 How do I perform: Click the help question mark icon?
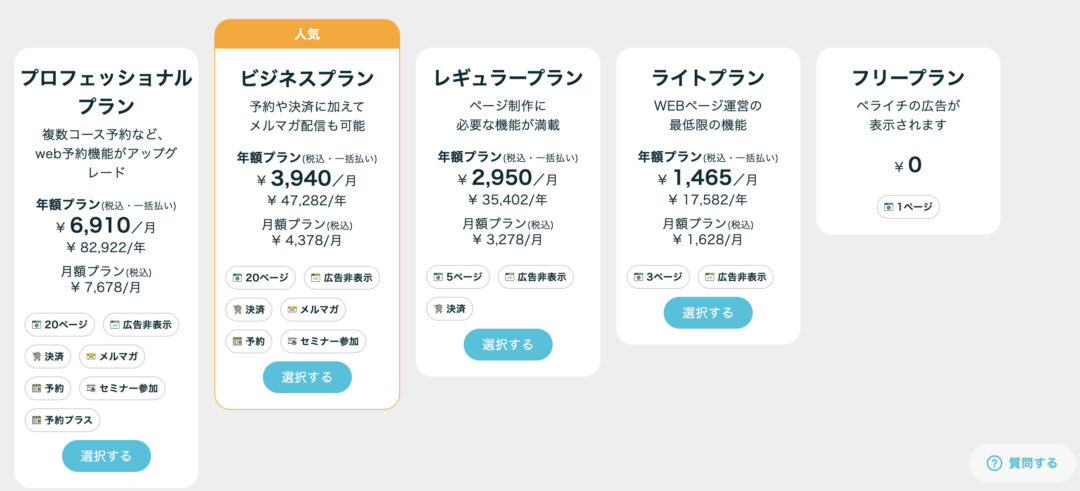[x=994, y=463]
